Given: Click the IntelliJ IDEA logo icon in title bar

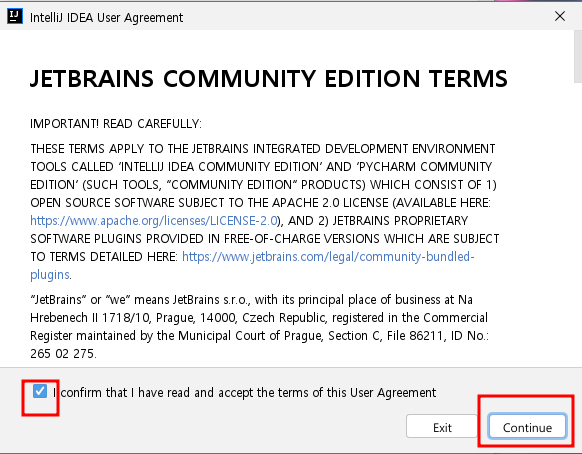Looking at the screenshot, I should coord(15,16).
